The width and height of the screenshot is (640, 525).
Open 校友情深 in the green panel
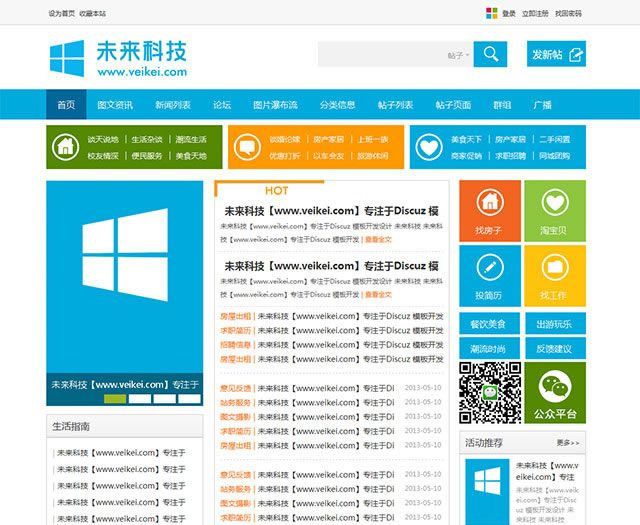coord(103,156)
